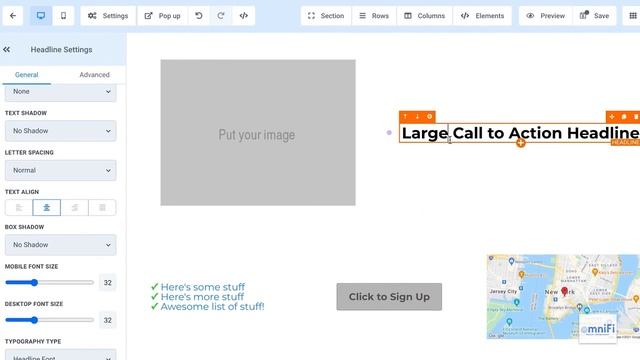
Task: Adjust the Mobile Font Size slider
Action: [49, 282]
